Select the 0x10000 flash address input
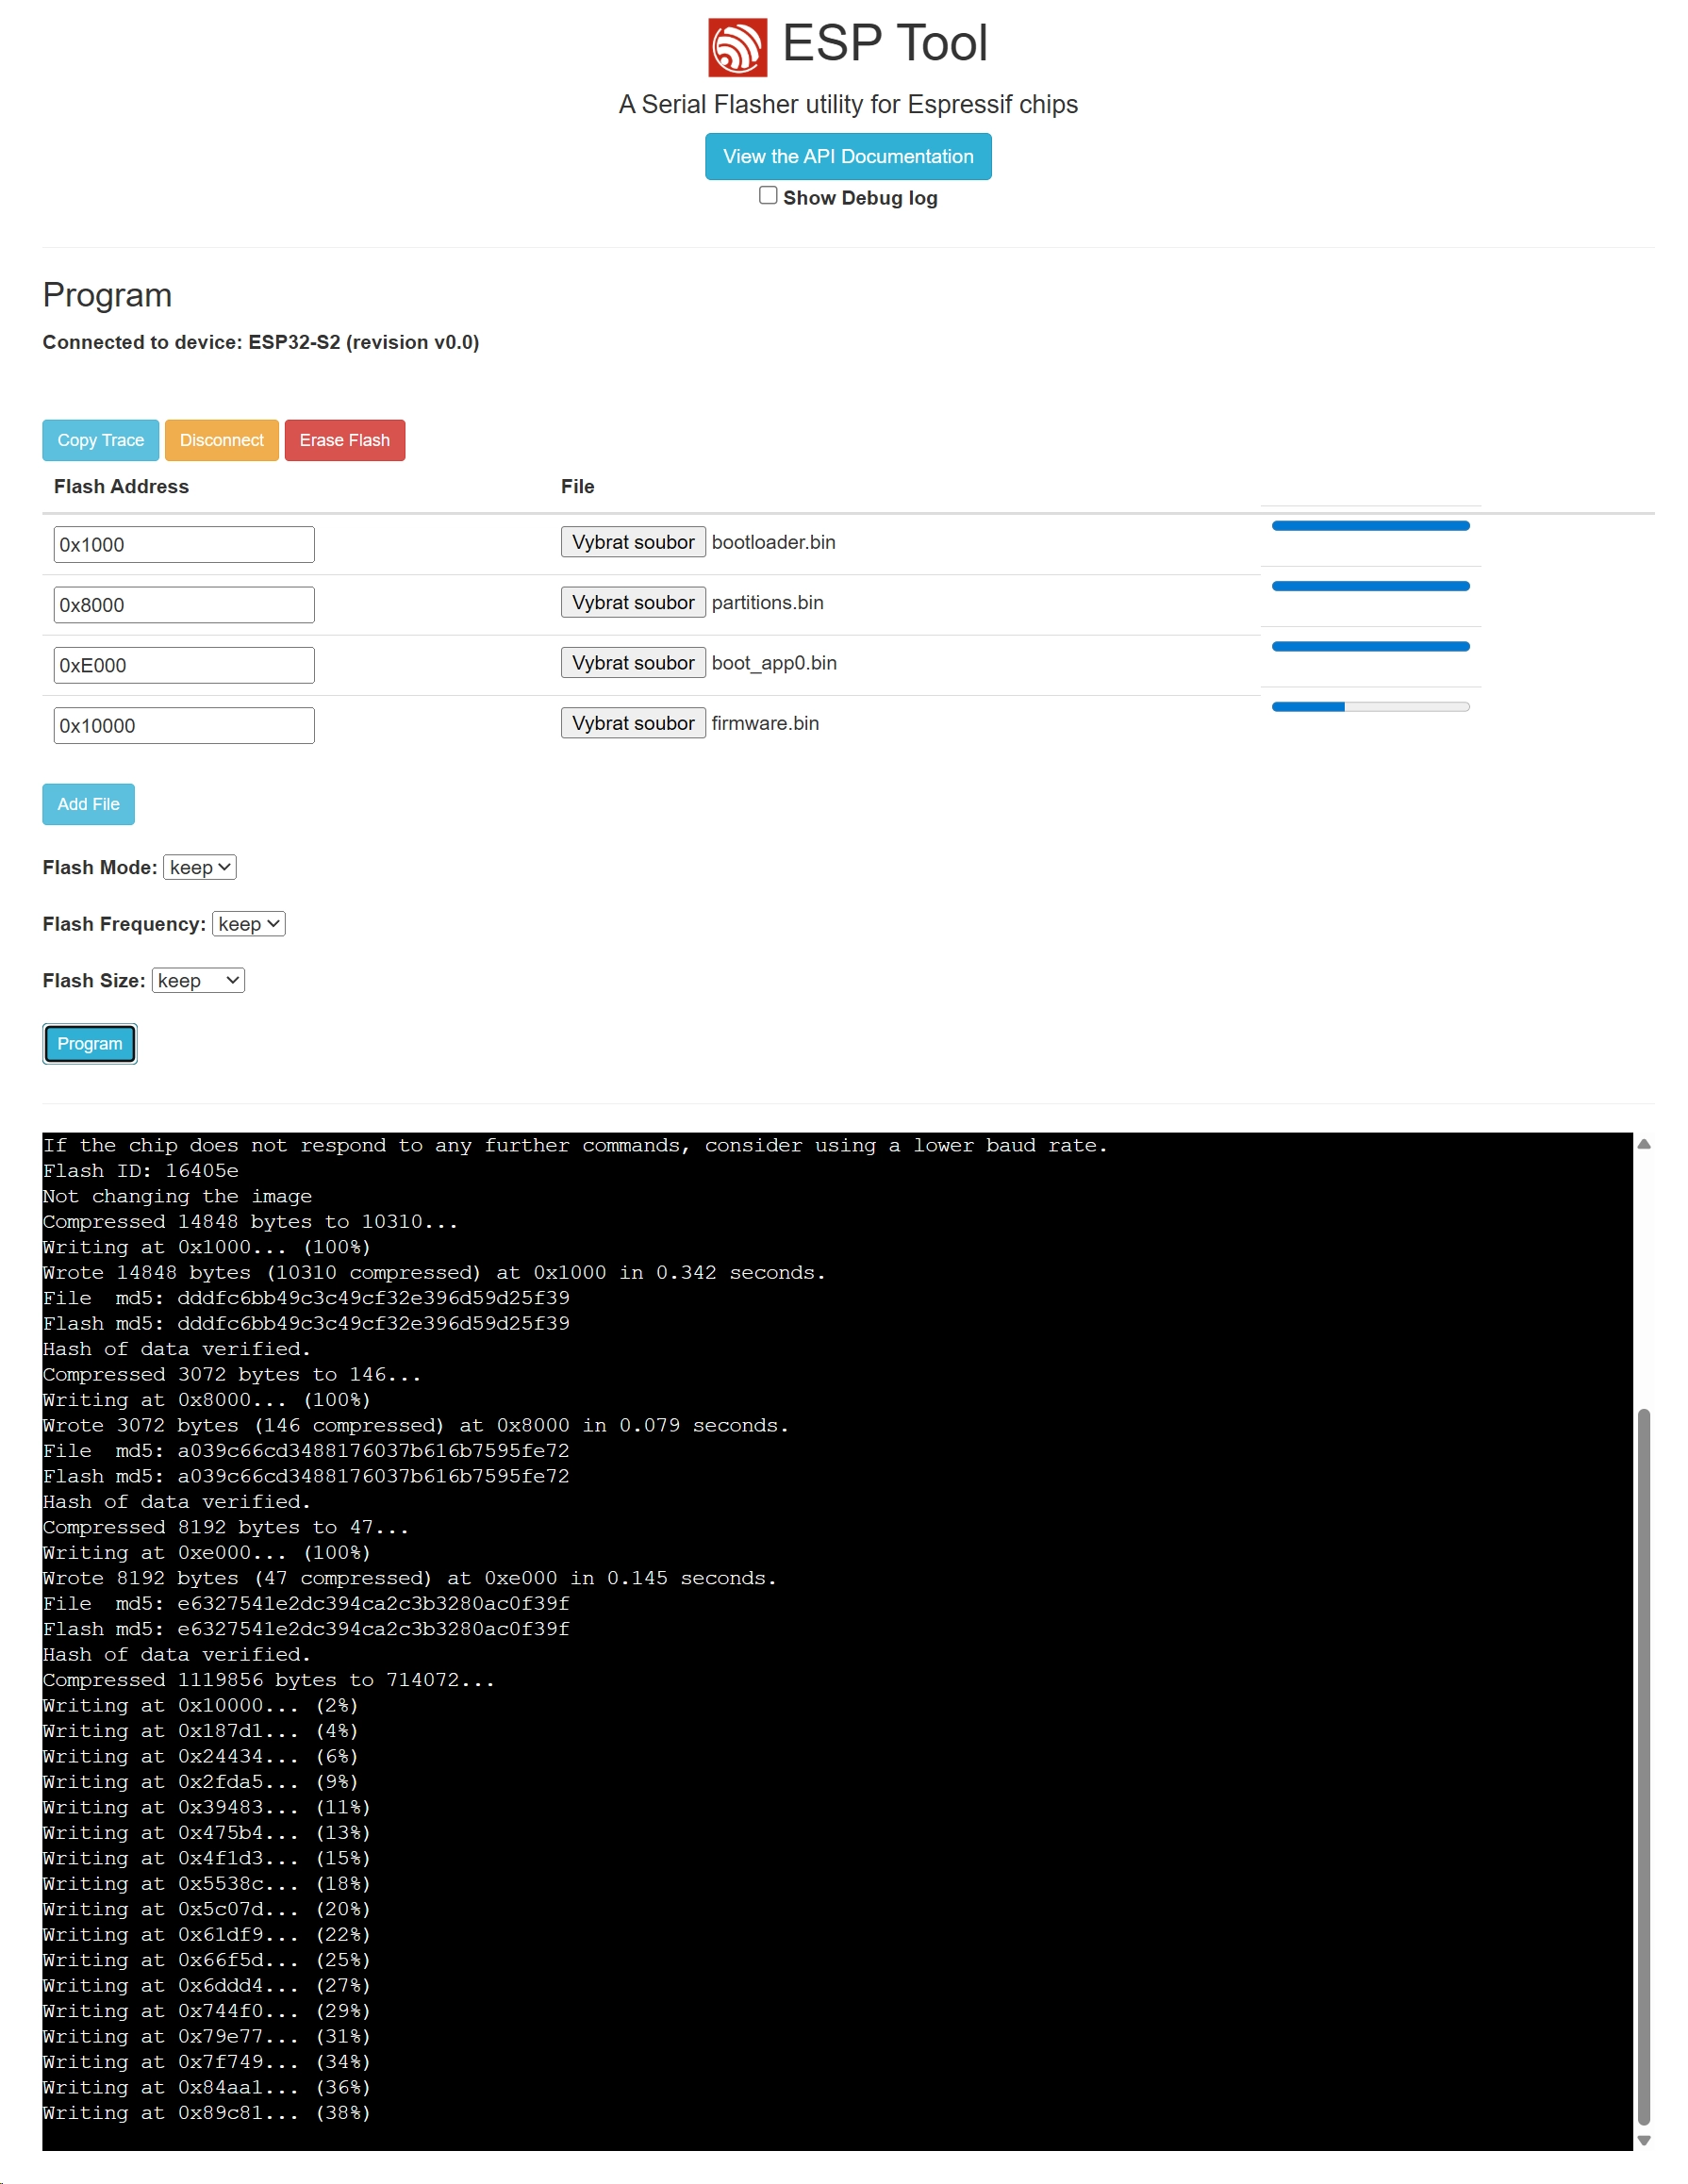 183,726
